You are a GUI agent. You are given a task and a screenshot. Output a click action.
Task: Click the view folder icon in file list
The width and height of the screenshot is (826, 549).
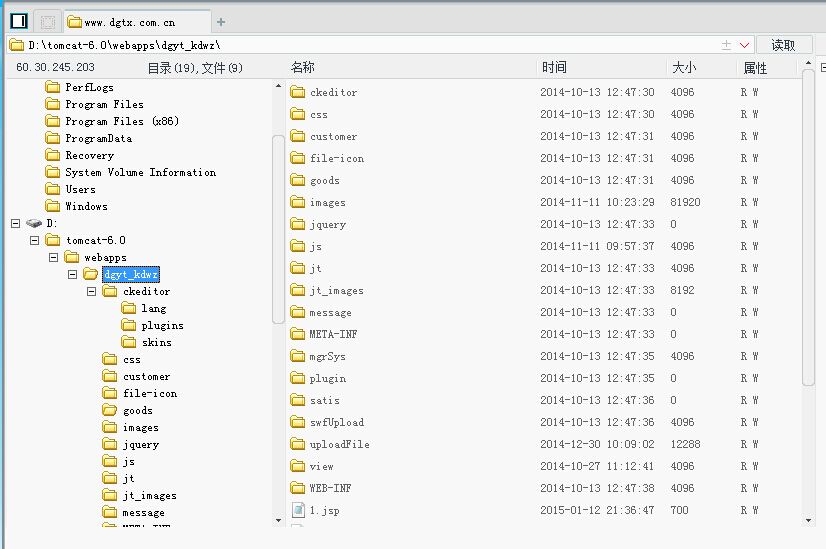pyautogui.click(x=298, y=466)
